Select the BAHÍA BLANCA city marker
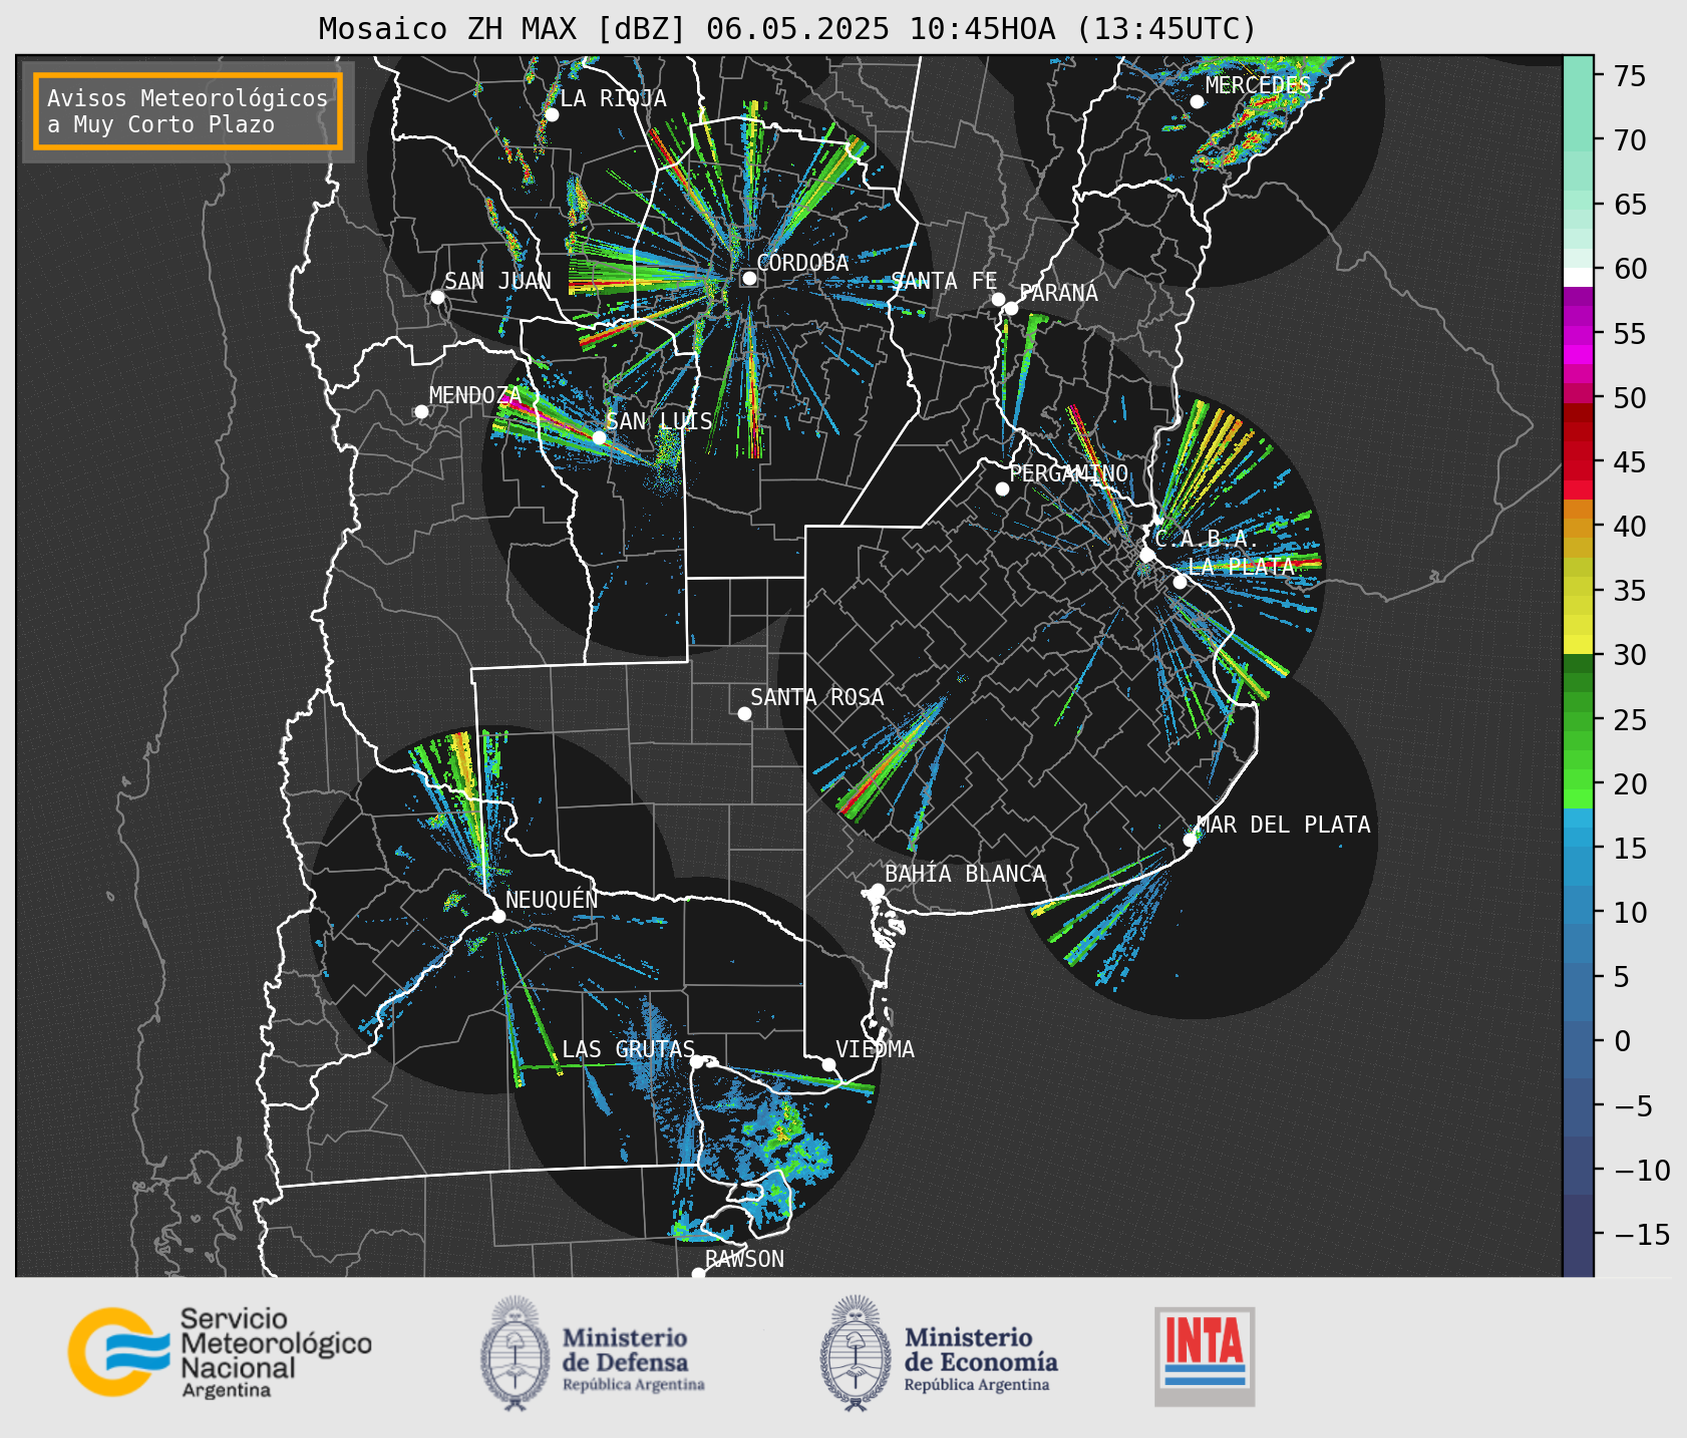The image size is (1687, 1438). pyautogui.click(x=877, y=890)
